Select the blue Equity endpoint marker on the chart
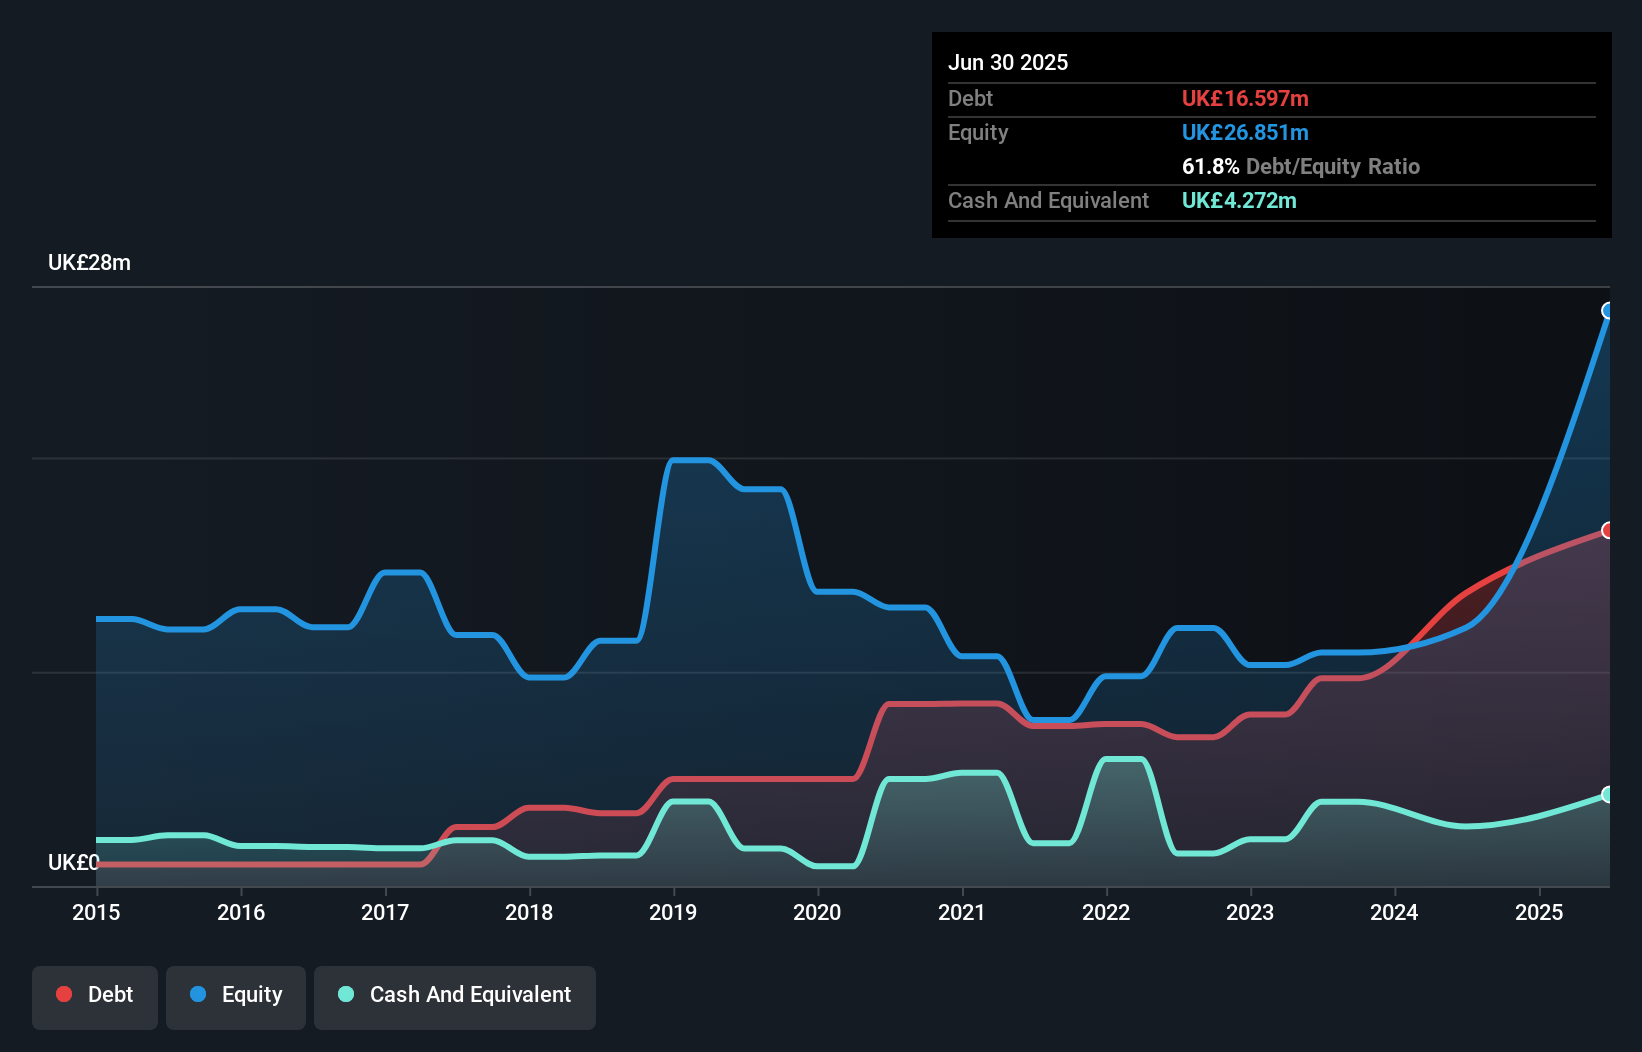 tap(1607, 313)
